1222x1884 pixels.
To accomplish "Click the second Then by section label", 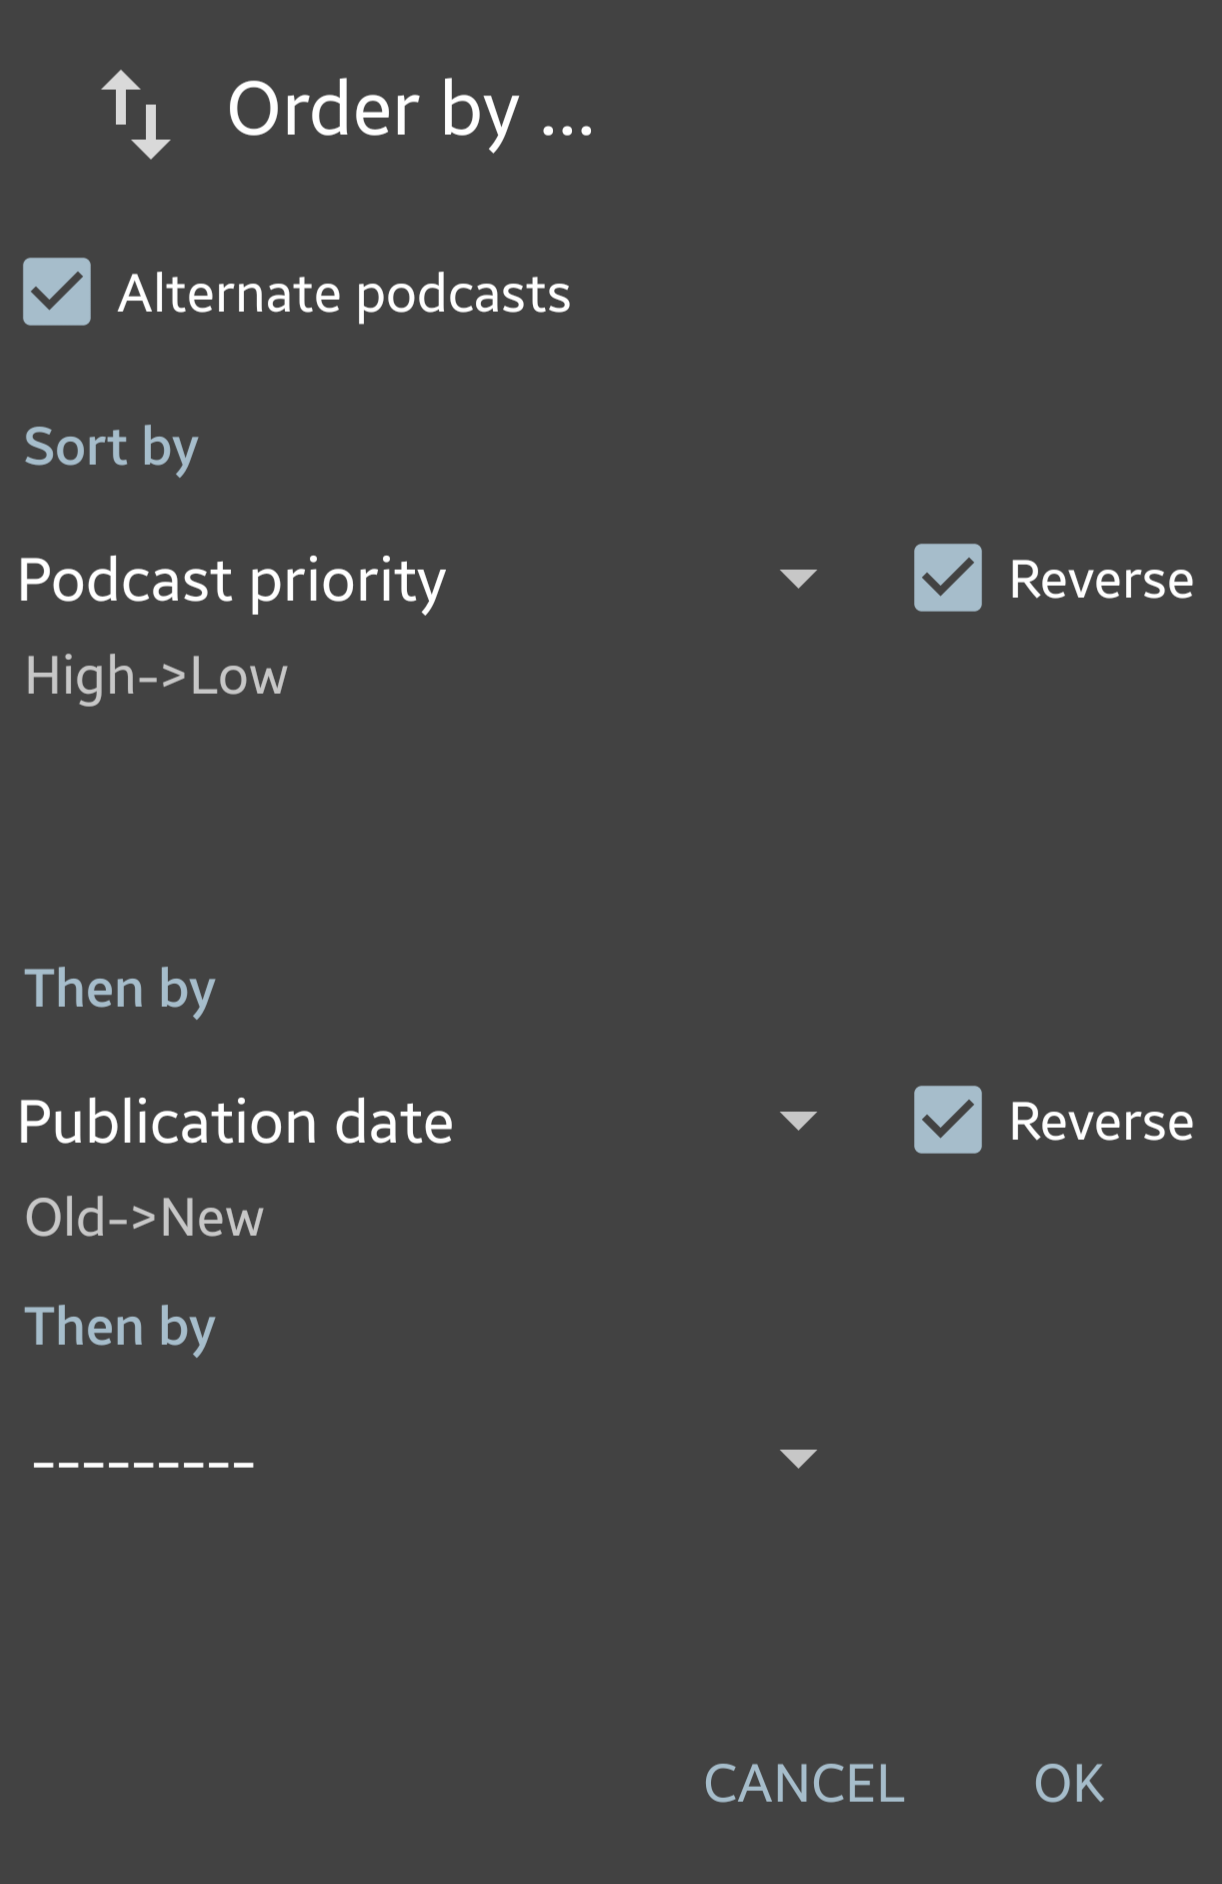I will pyautogui.click(x=119, y=1326).
